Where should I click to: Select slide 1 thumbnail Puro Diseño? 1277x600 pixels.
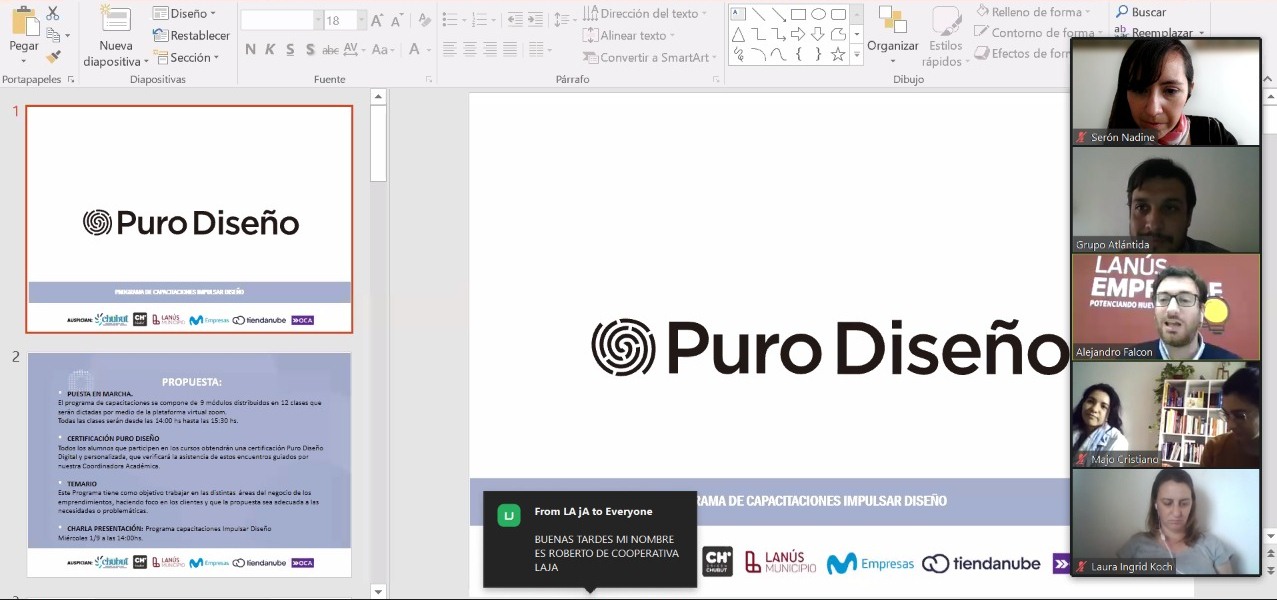coord(189,219)
